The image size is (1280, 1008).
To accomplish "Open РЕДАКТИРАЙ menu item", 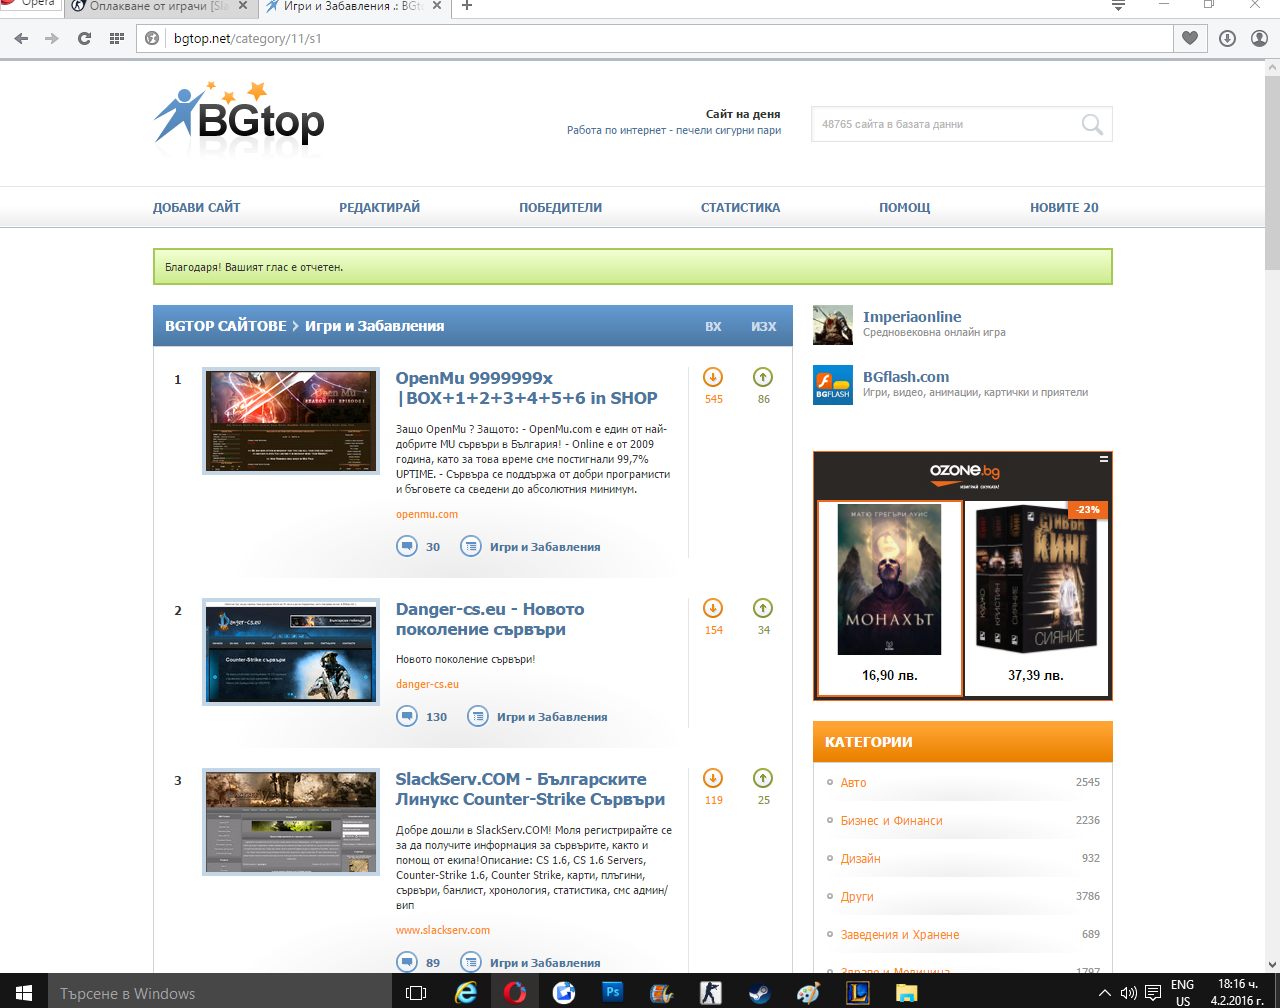I will click(x=380, y=208).
